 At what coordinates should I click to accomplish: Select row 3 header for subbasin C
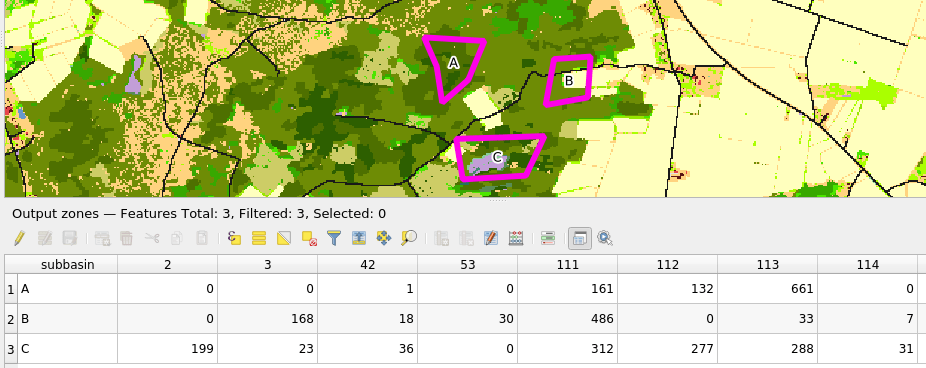[x=11, y=349]
